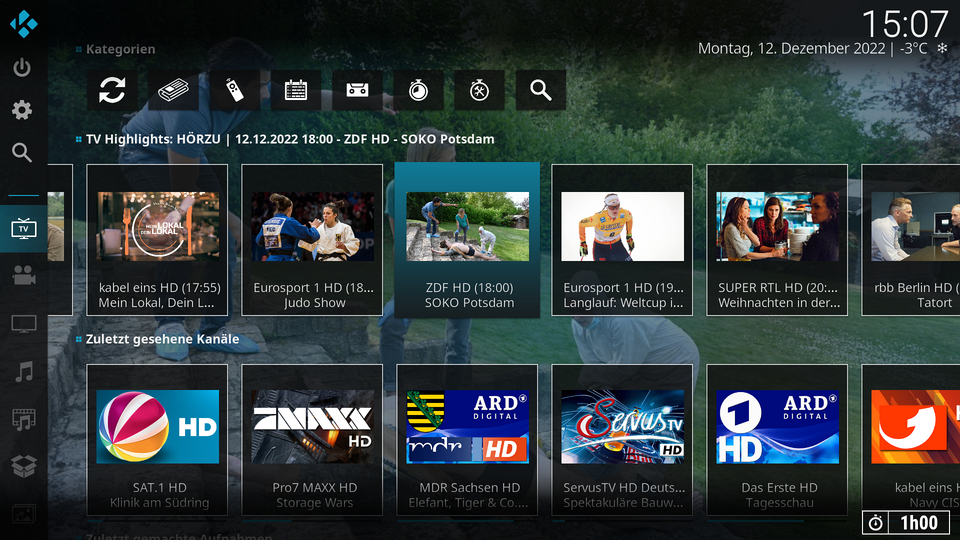Viewport: 960px width, 540px height.
Task: Switch to SAT.1 HD channel
Action: click(157, 440)
